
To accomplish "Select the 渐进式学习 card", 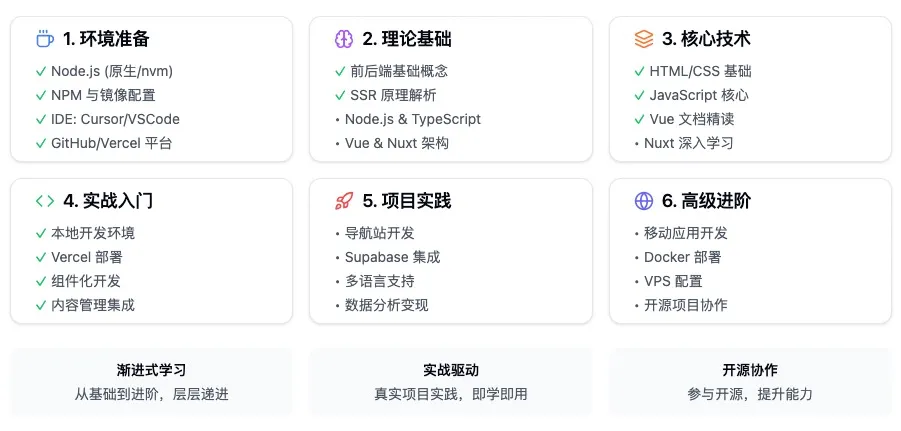I will tap(151, 381).
